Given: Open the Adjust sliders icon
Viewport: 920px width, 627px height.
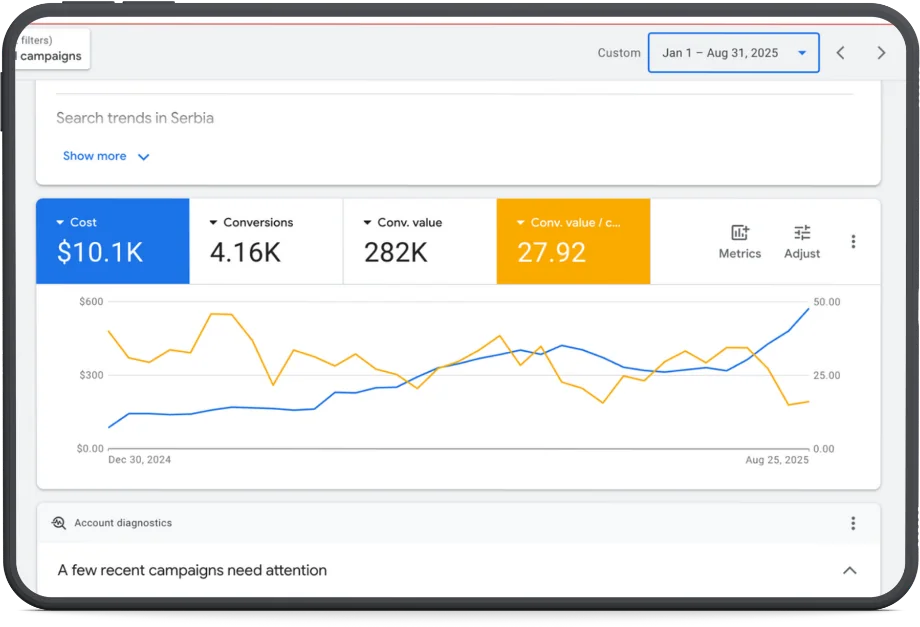Looking at the screenshot, I should (x=802, y=233).
